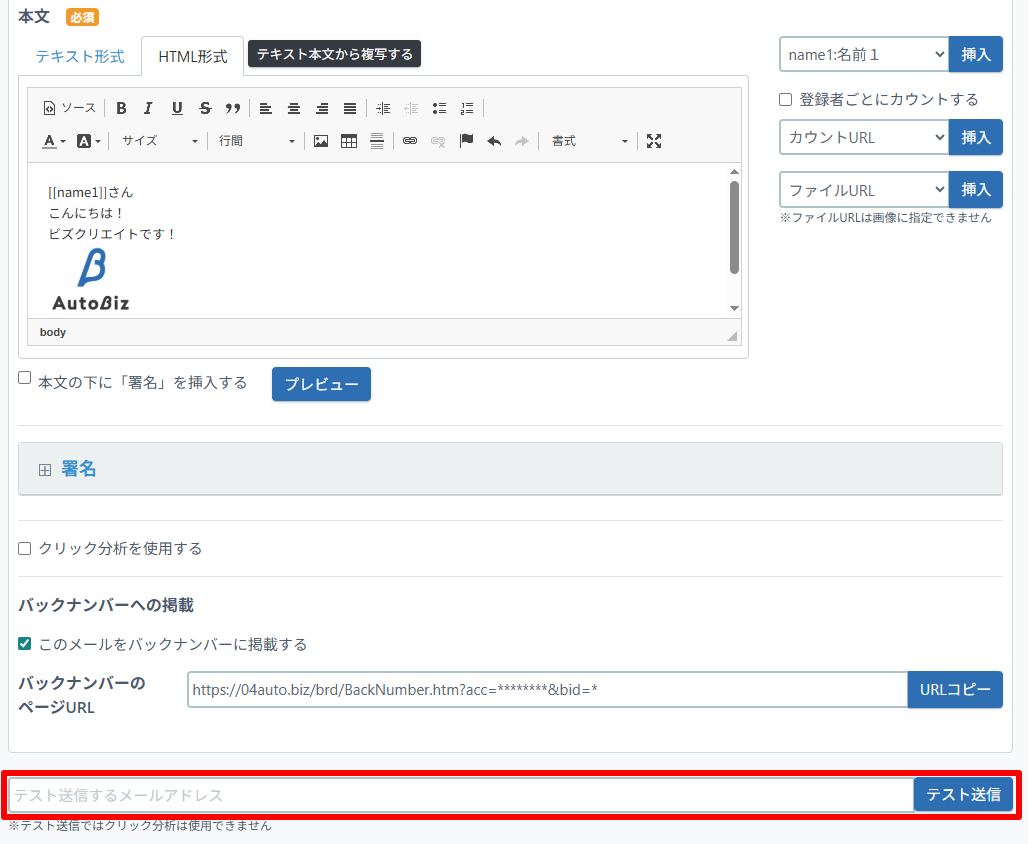Viewport: 1030px width, 844px height.
Task: Click the プレビュー button
Action: [321, 384]
